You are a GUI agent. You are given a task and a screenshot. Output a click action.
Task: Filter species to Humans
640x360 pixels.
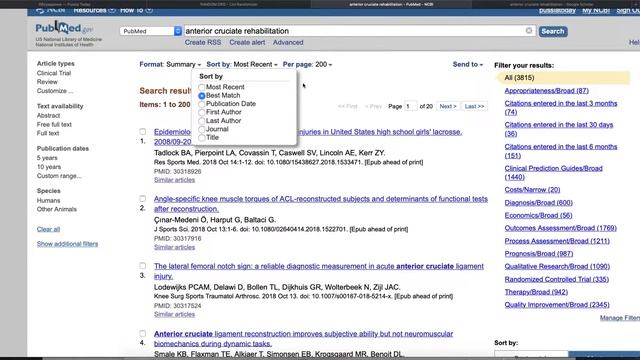48,200
